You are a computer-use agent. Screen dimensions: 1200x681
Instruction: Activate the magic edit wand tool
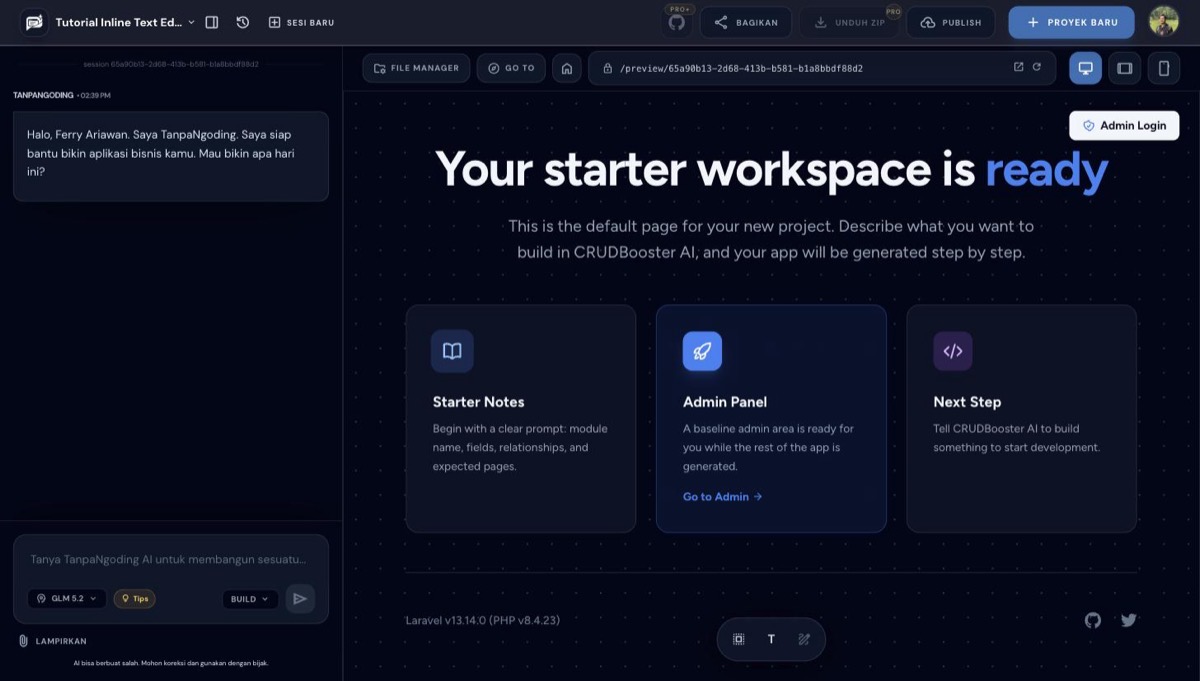tap(804, 639)
